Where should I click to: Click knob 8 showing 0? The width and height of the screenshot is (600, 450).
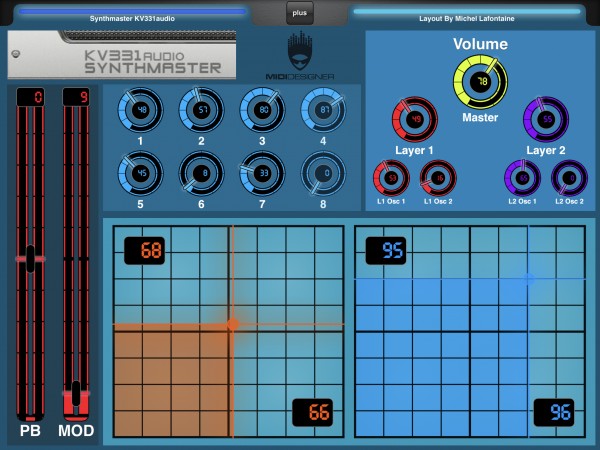click(323, 173)
